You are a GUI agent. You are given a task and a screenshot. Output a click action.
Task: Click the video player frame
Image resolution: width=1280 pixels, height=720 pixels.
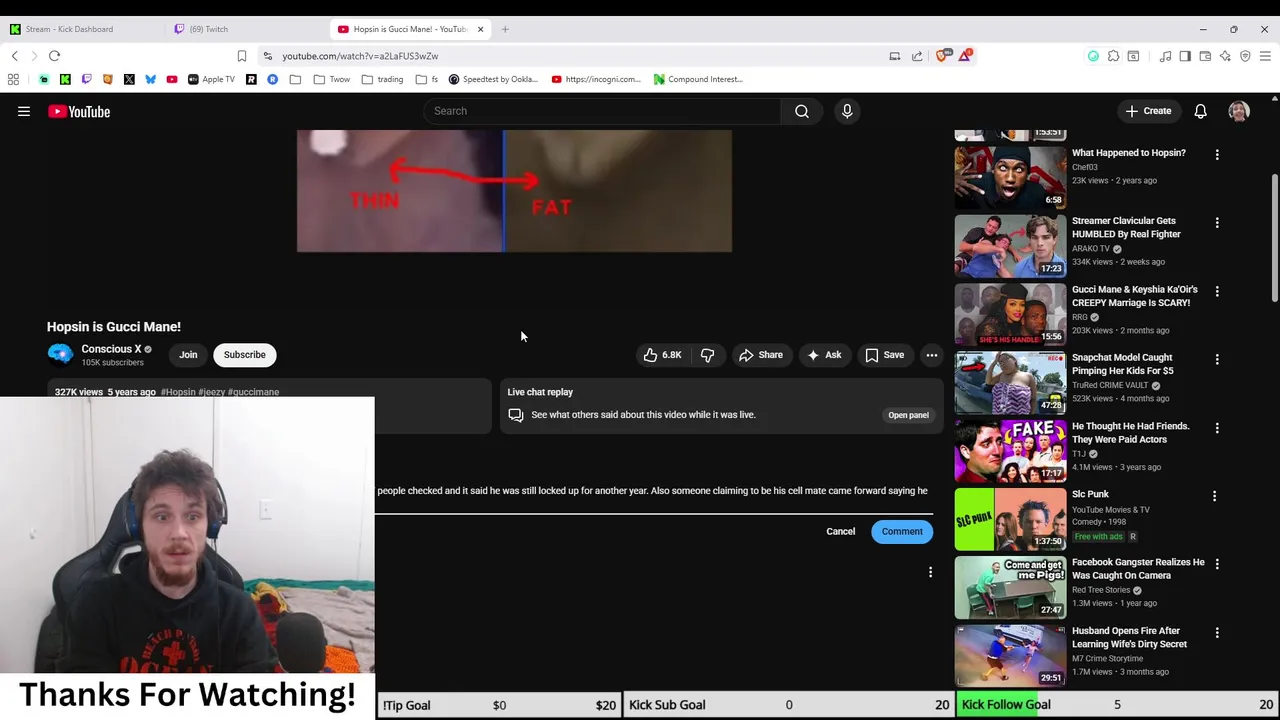click(514, 191)
